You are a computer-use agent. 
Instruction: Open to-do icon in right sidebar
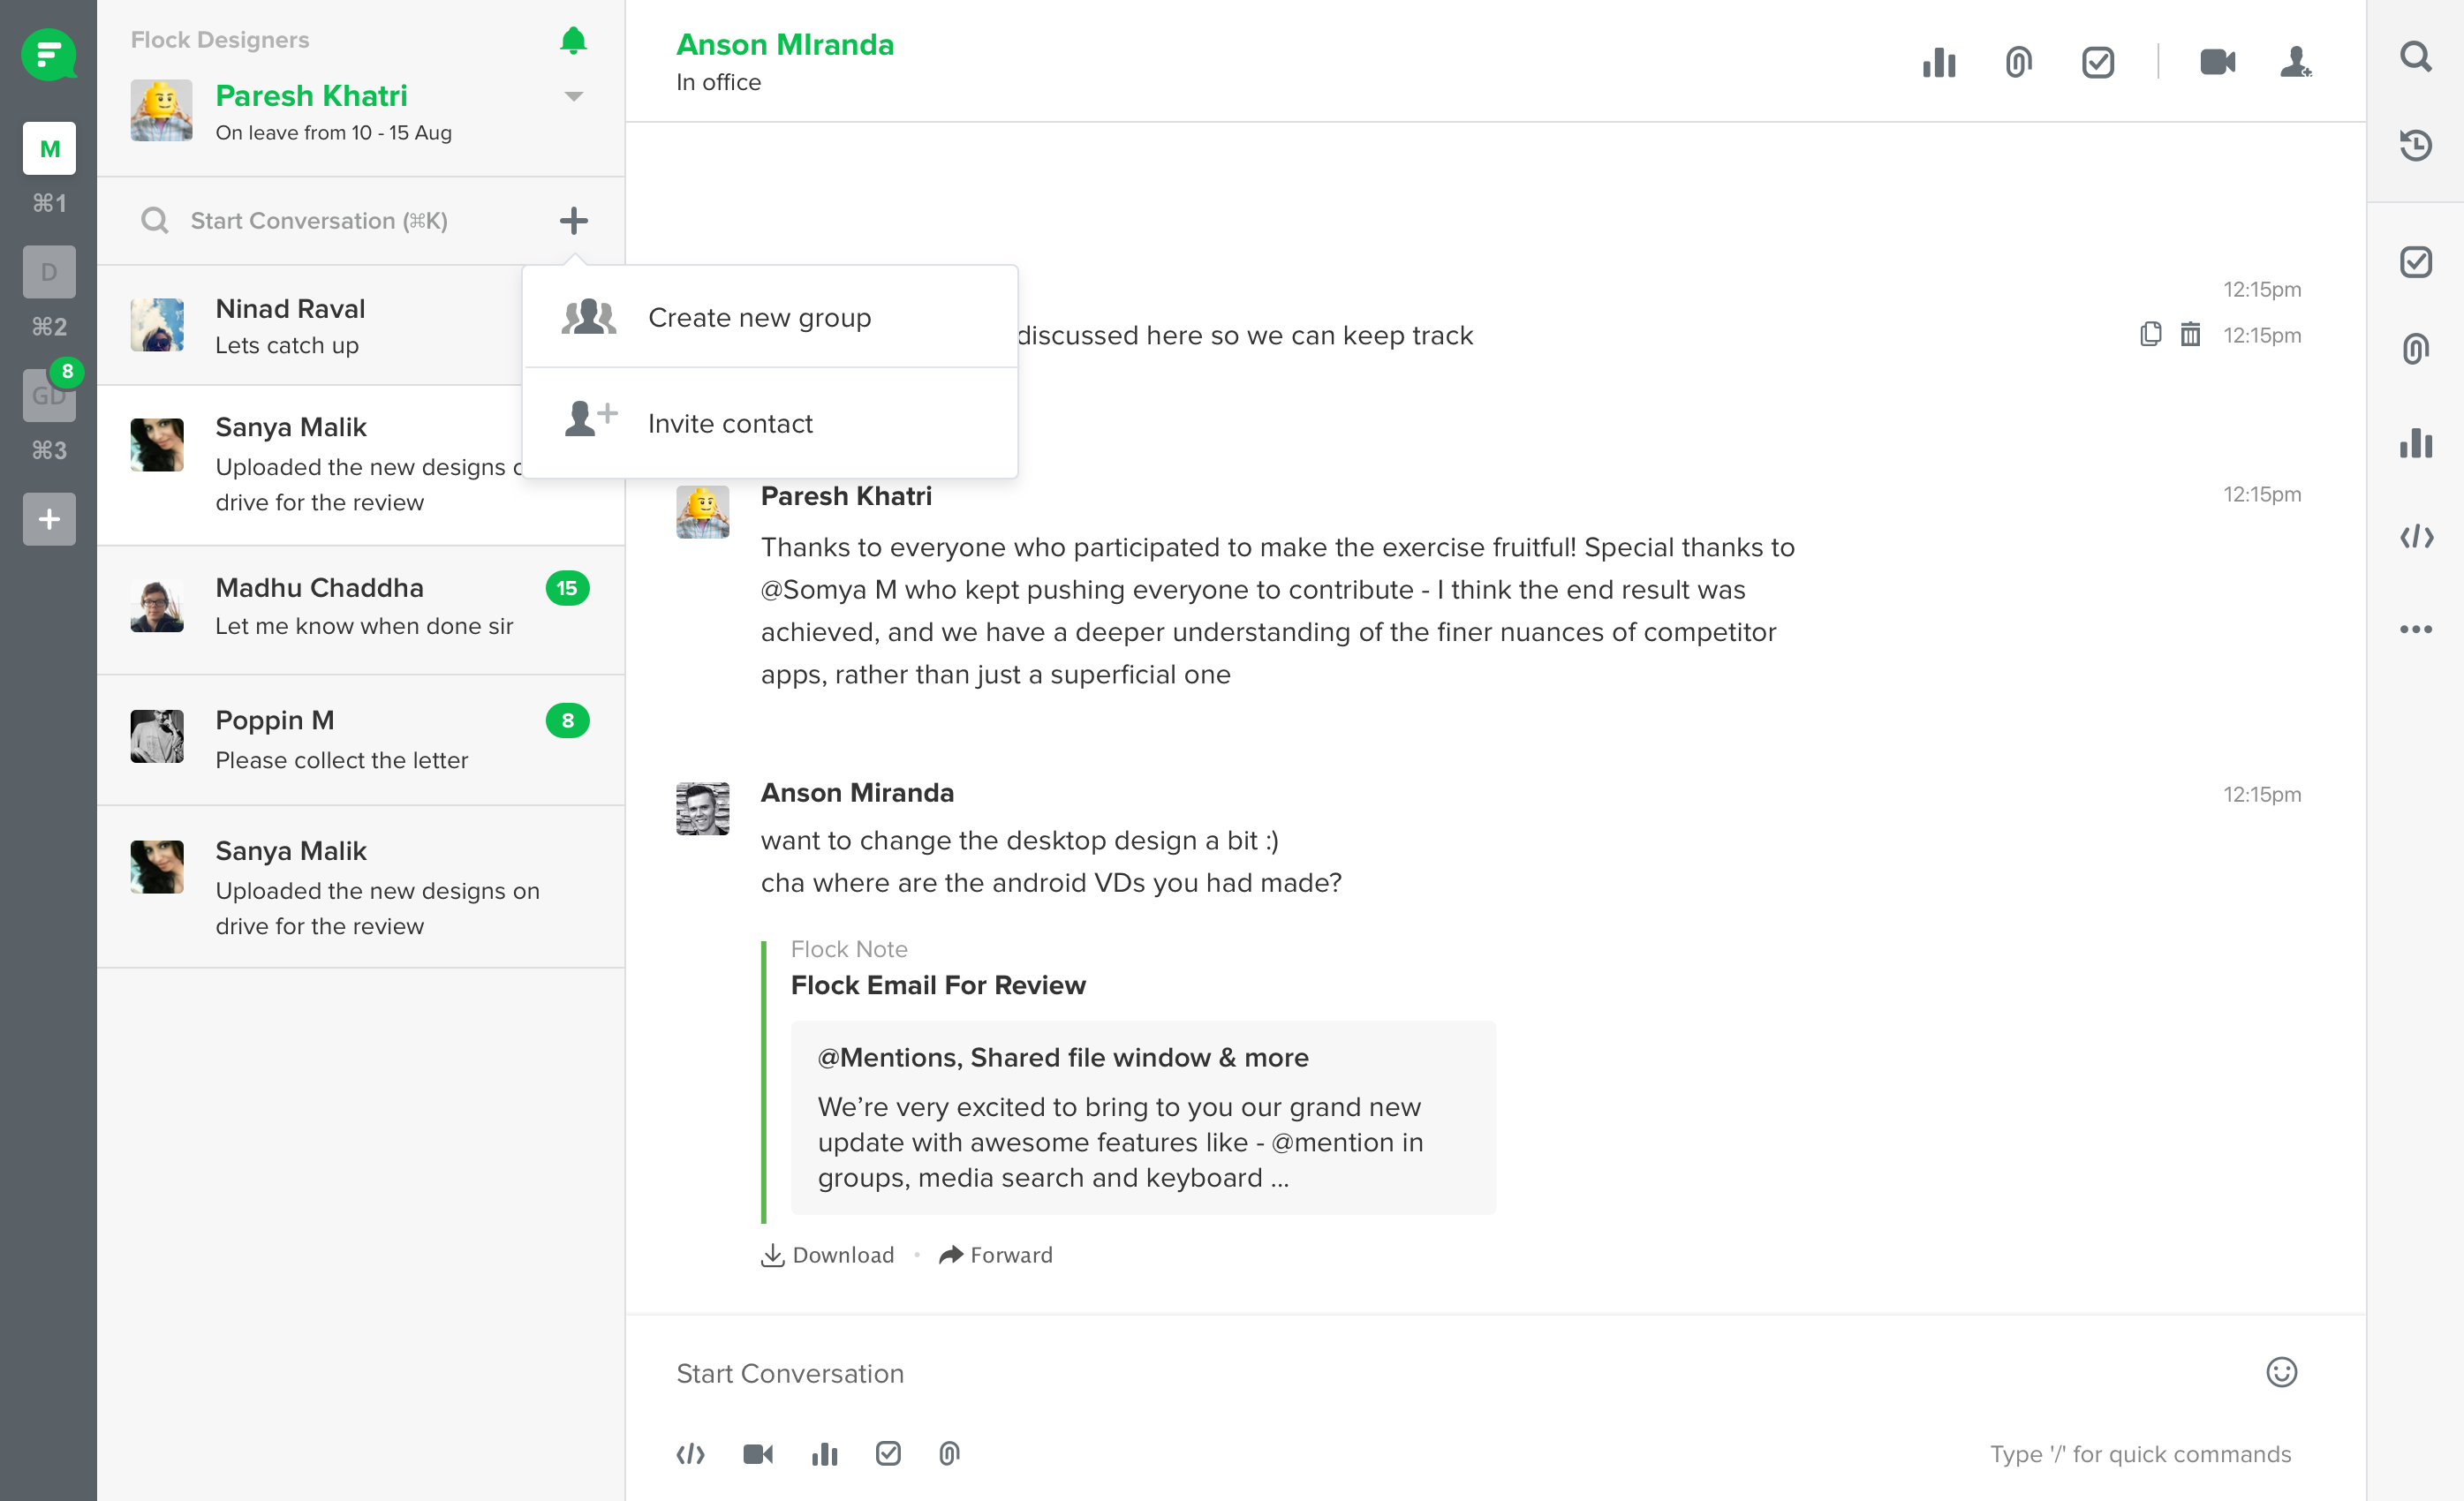(2415, 262)
